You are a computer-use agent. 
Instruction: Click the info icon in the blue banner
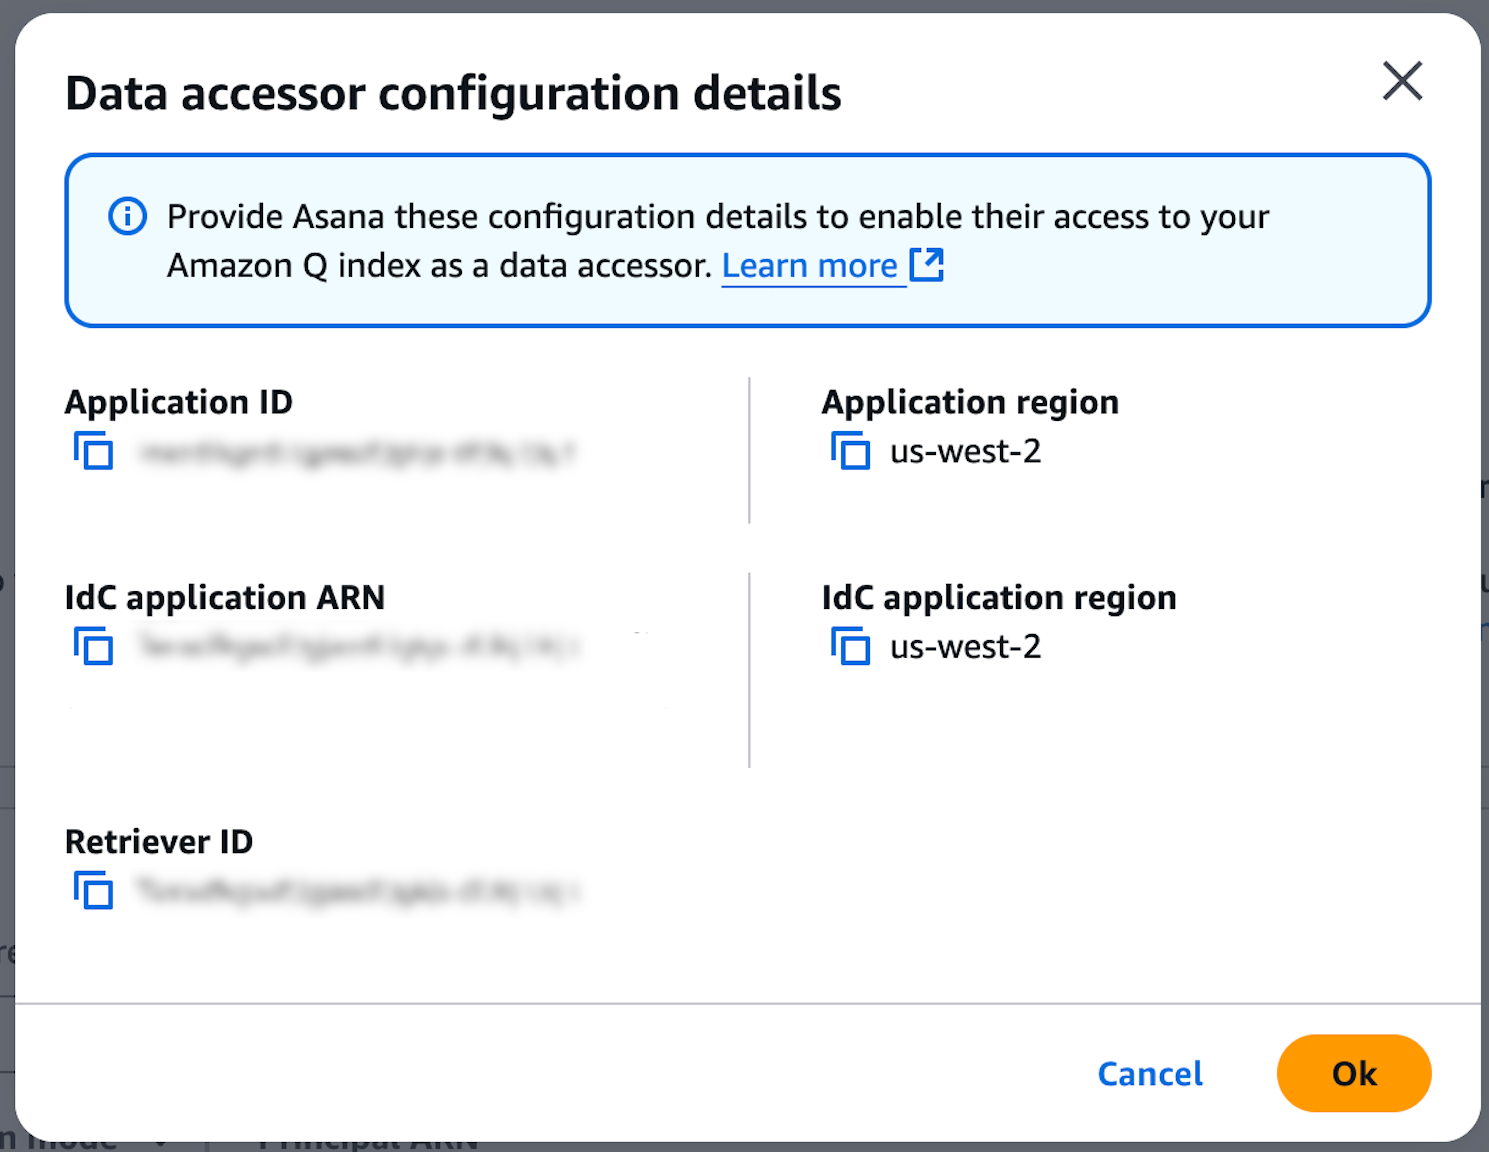(127, 216)
